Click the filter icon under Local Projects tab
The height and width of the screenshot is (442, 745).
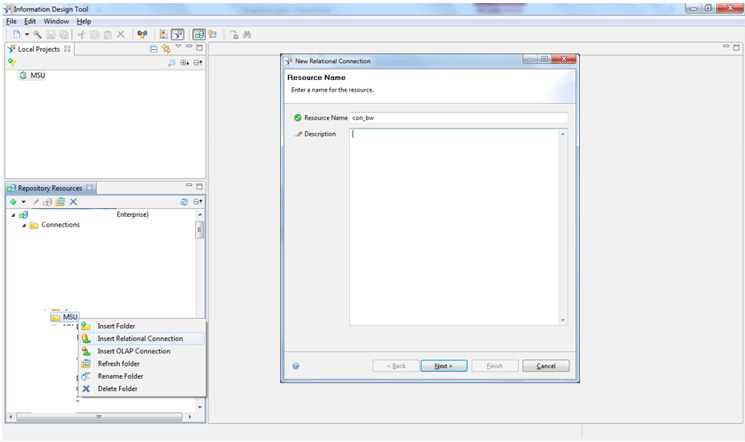(x=12, y=62)
